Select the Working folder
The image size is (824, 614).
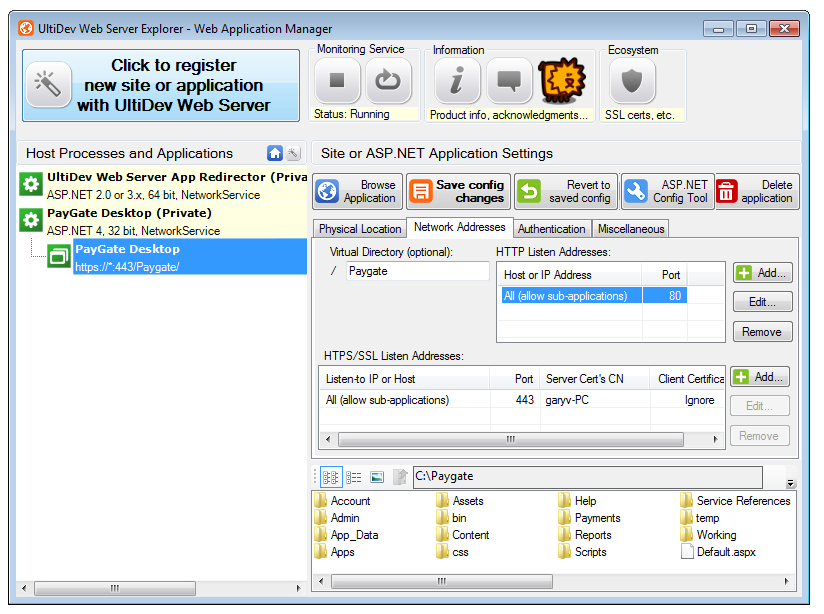point(708,535)
